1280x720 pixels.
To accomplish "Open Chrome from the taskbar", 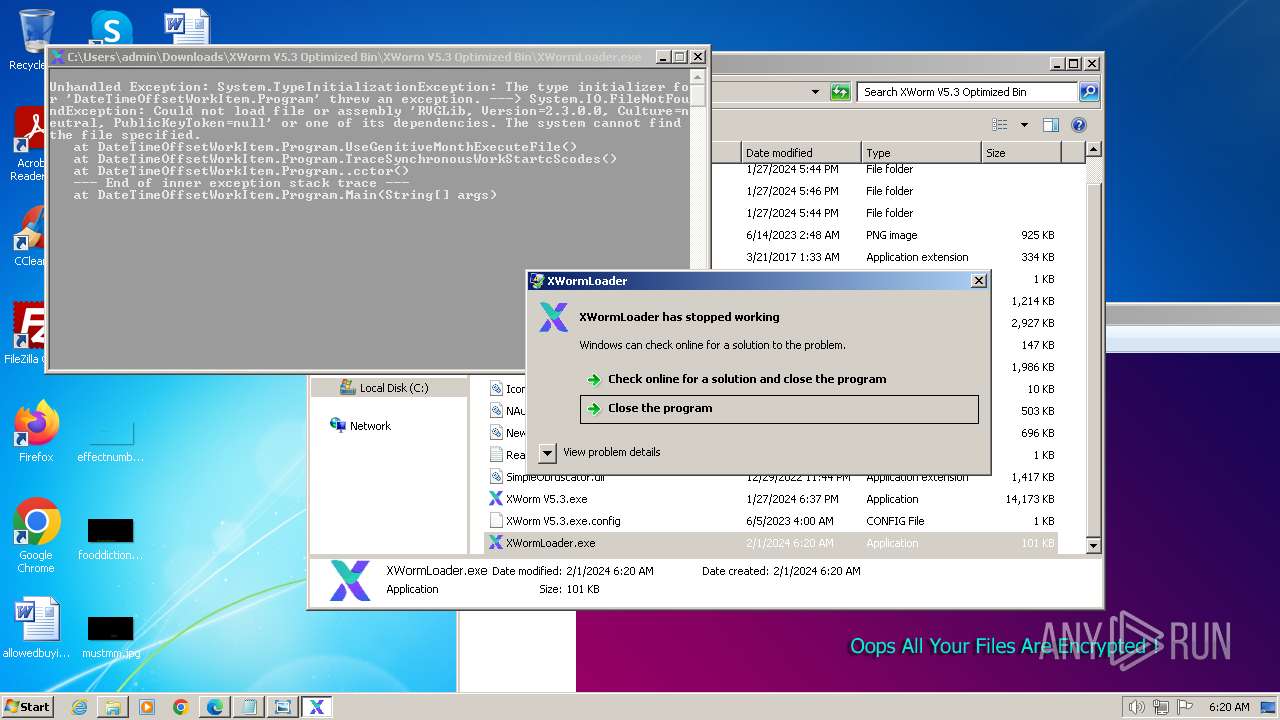I will coord(181,707).
